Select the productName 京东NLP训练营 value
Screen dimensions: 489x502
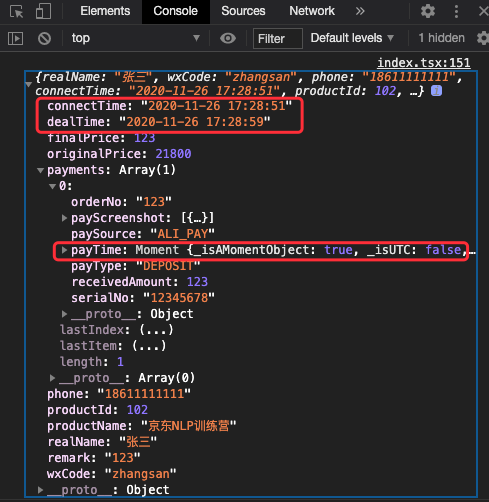189,426
